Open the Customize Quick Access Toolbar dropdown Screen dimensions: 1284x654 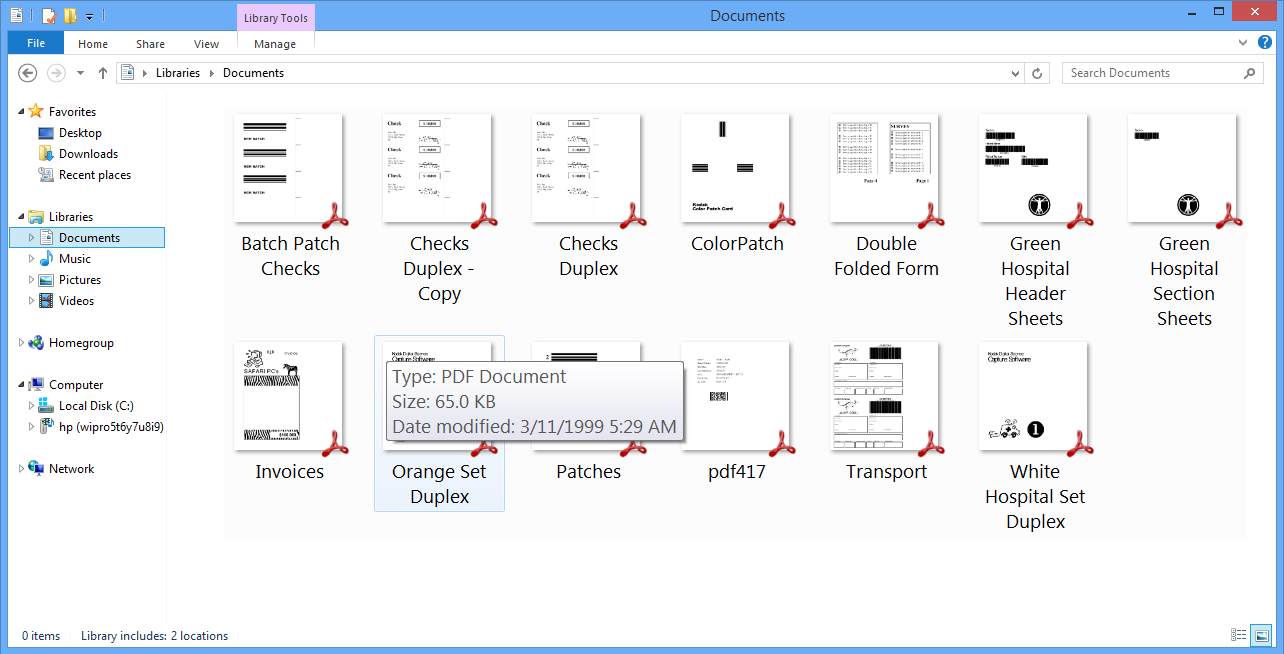[89, 15]
